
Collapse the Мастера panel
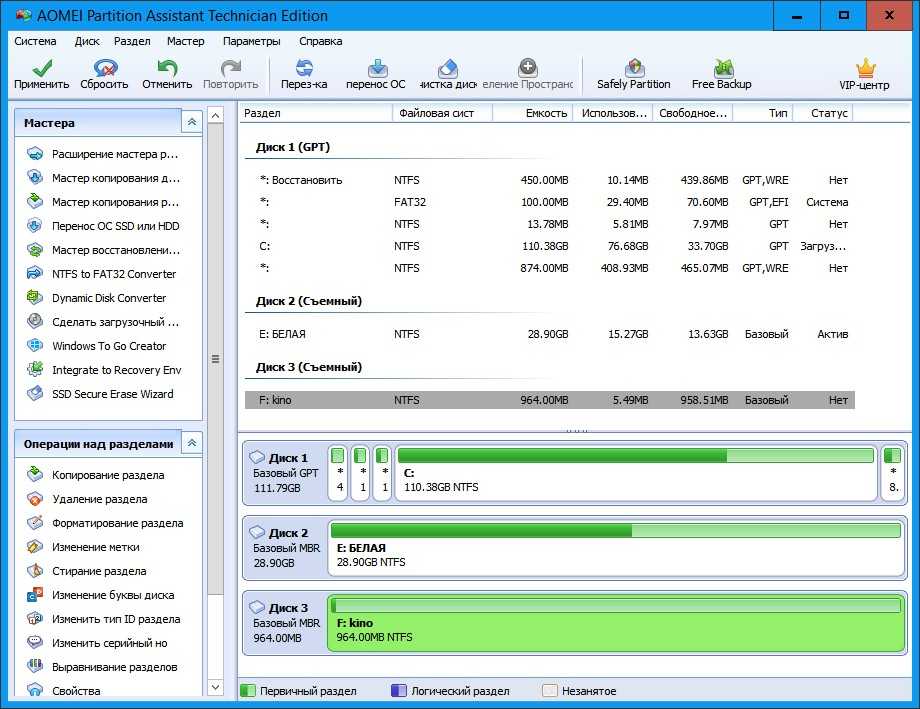point(190,122)
